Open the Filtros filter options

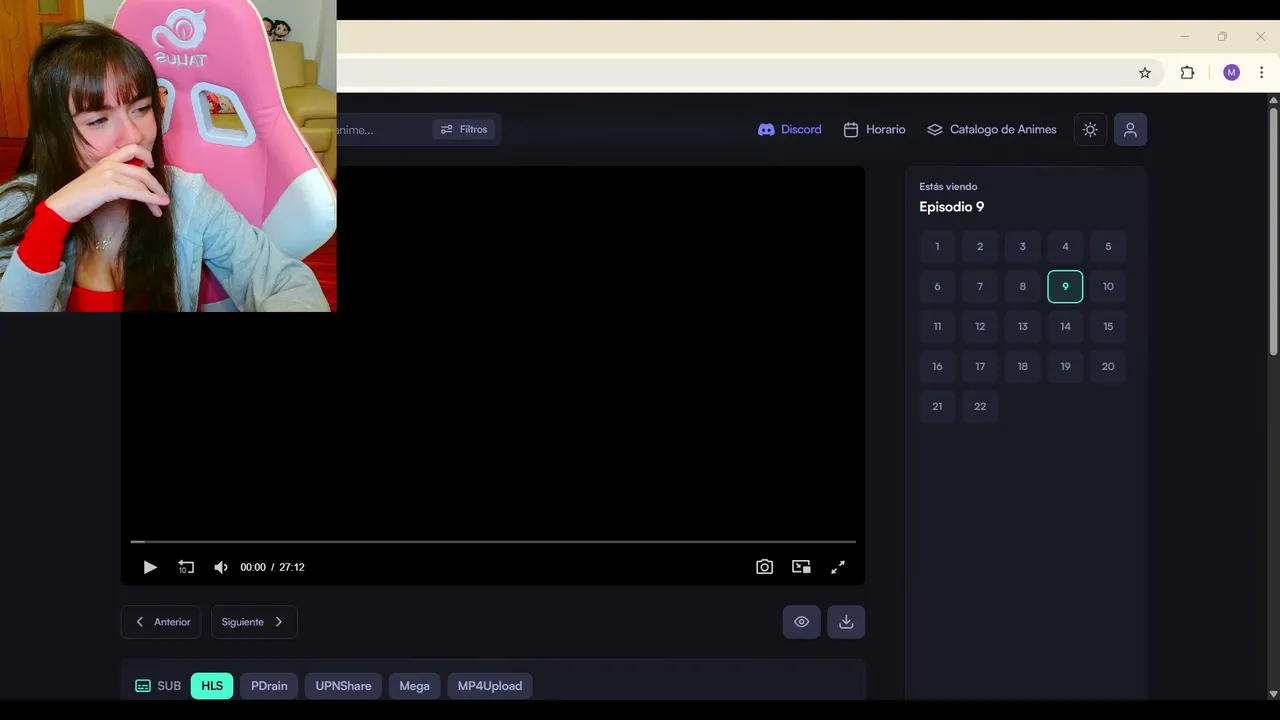[x=464, y=129]
